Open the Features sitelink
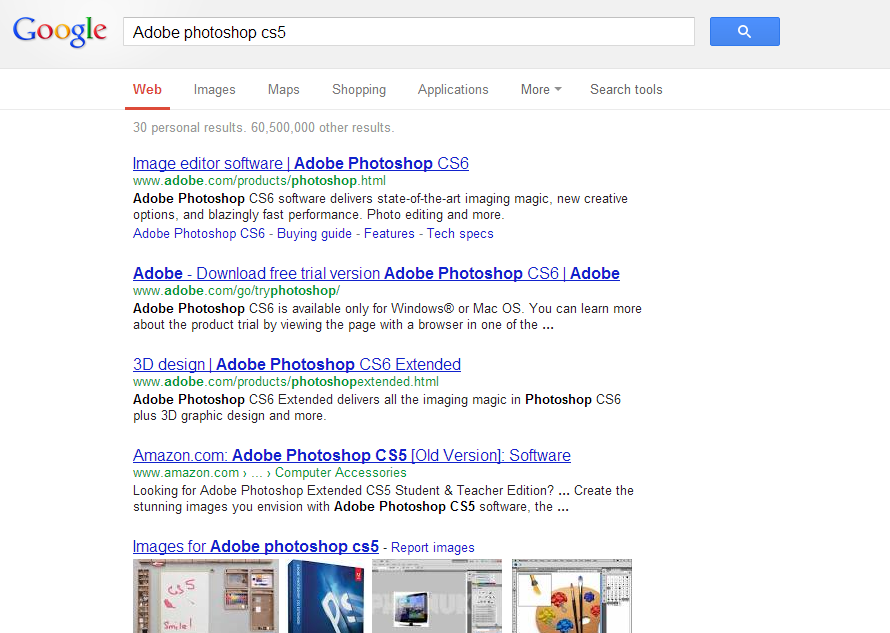Image resolution: width=890 pixels, height=633 pixels. tap(389, 233)
